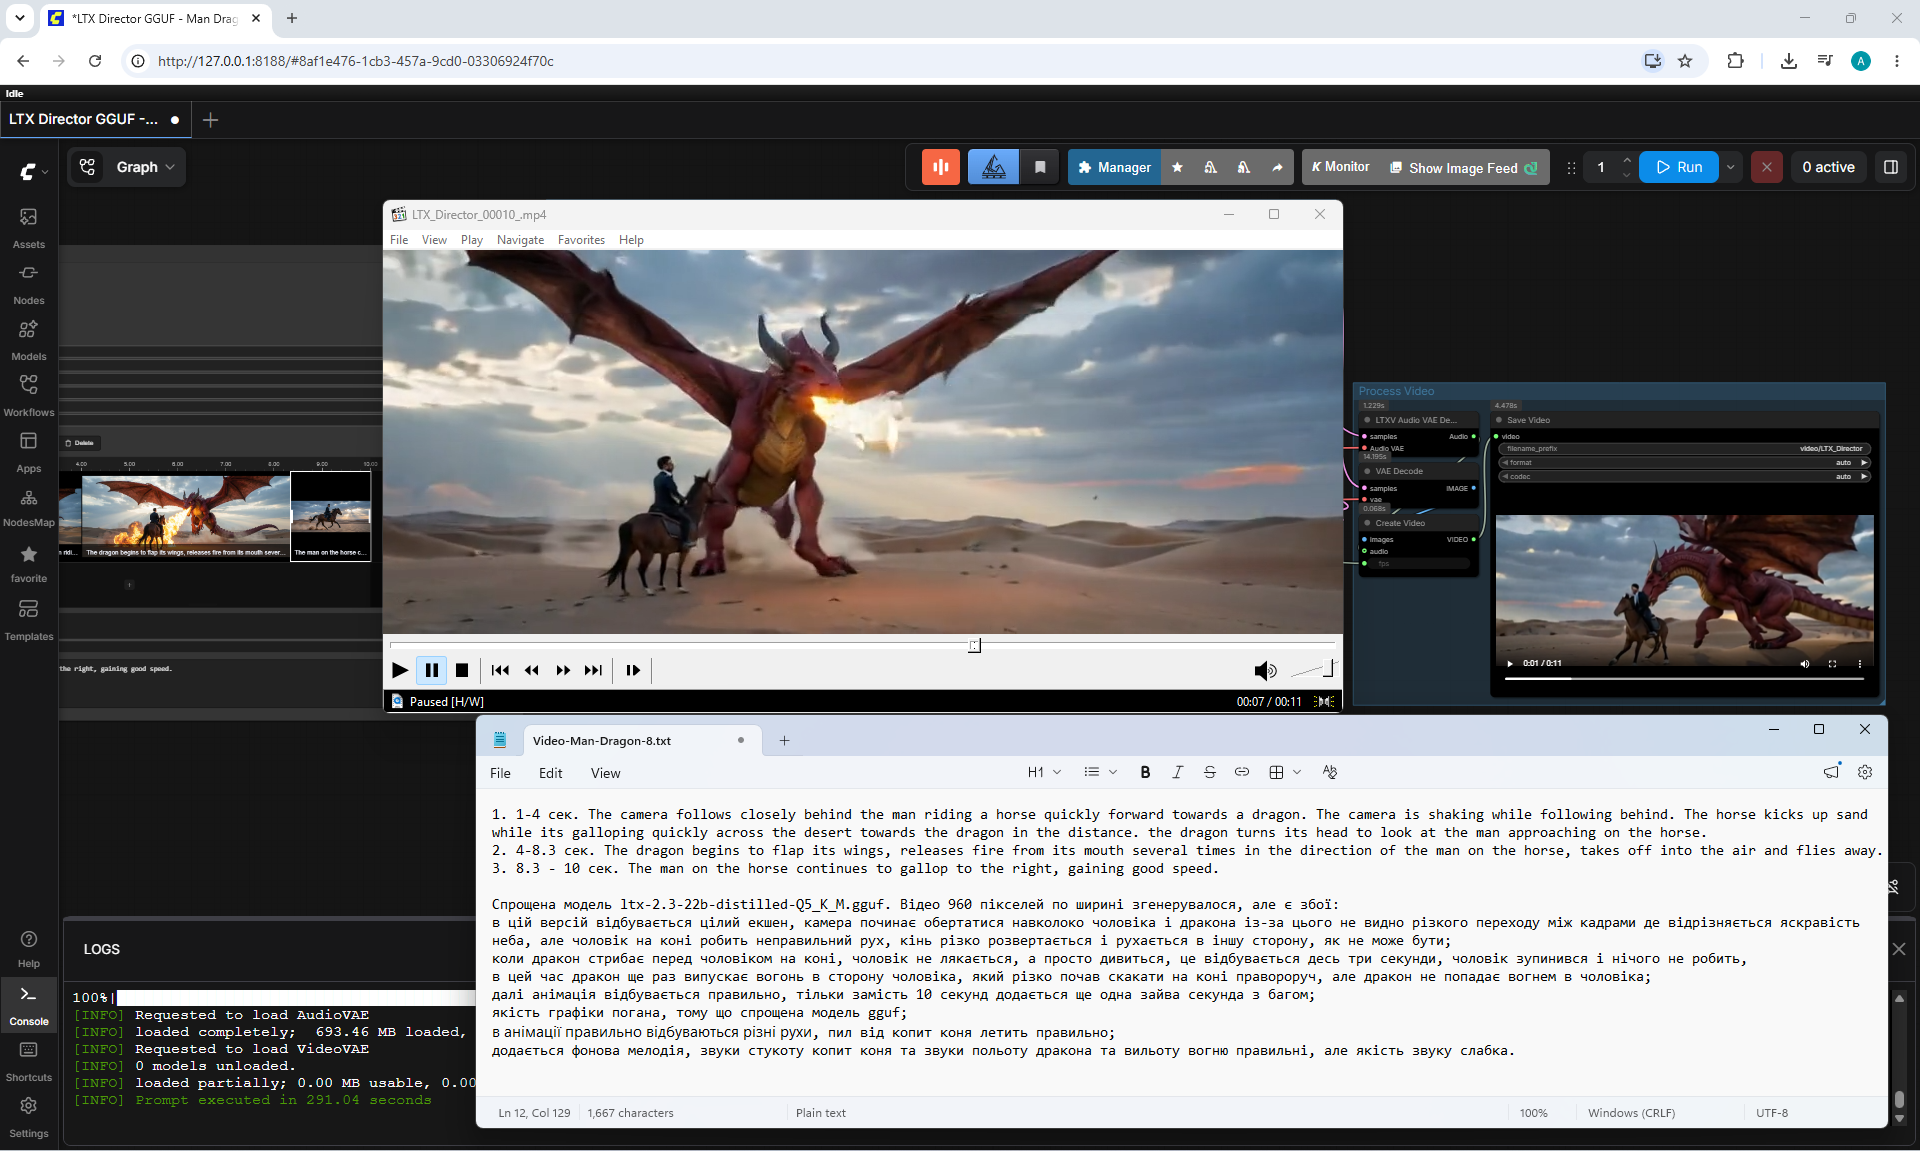
Task: Cancel the current run with red X
Action: [x=1766, y=167]
